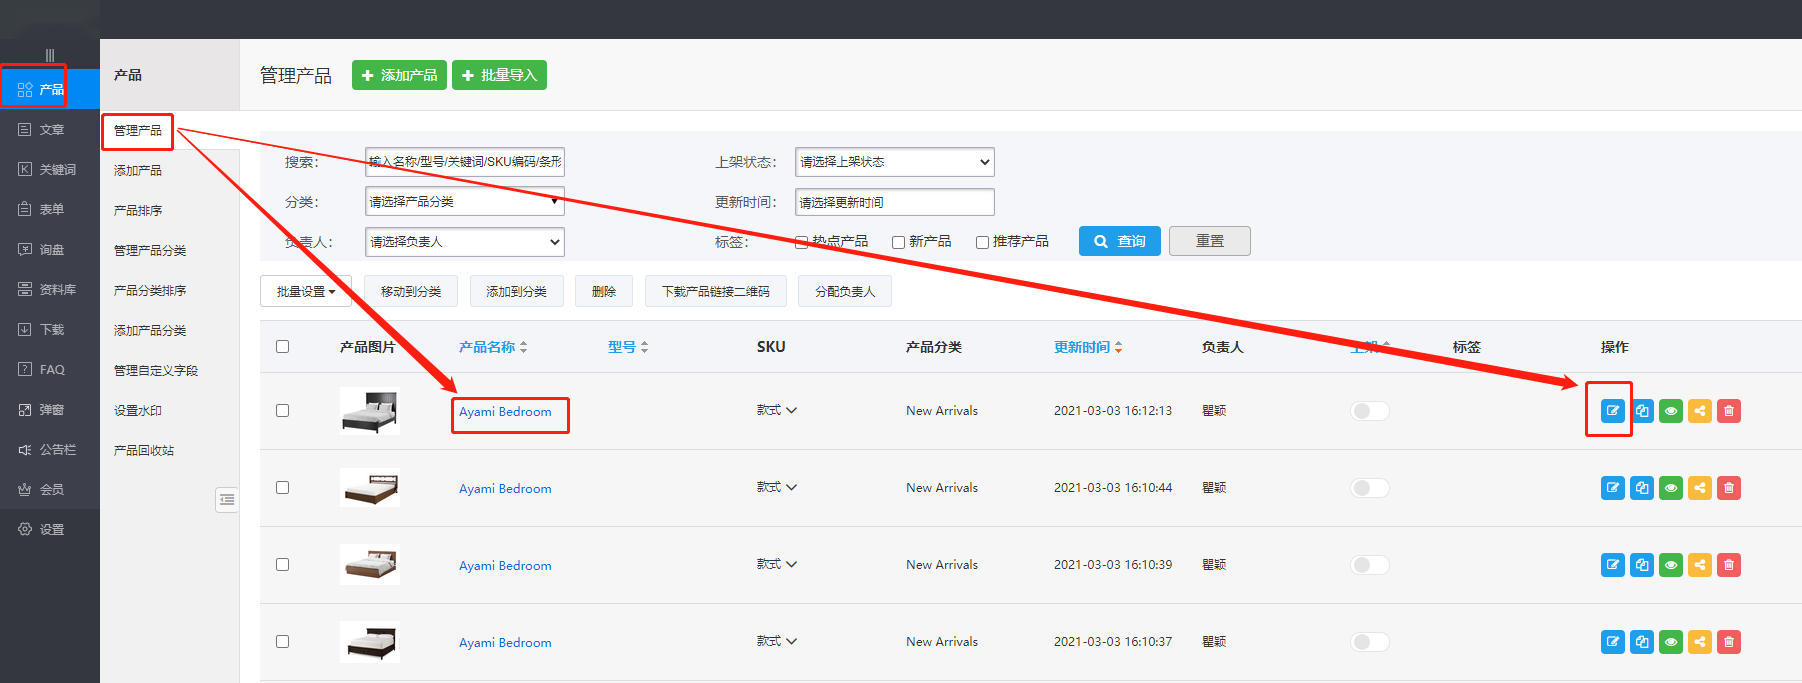Sort the table by 更新时间 column
This screenshot has width=1802, height=683.
[1087, 347]
